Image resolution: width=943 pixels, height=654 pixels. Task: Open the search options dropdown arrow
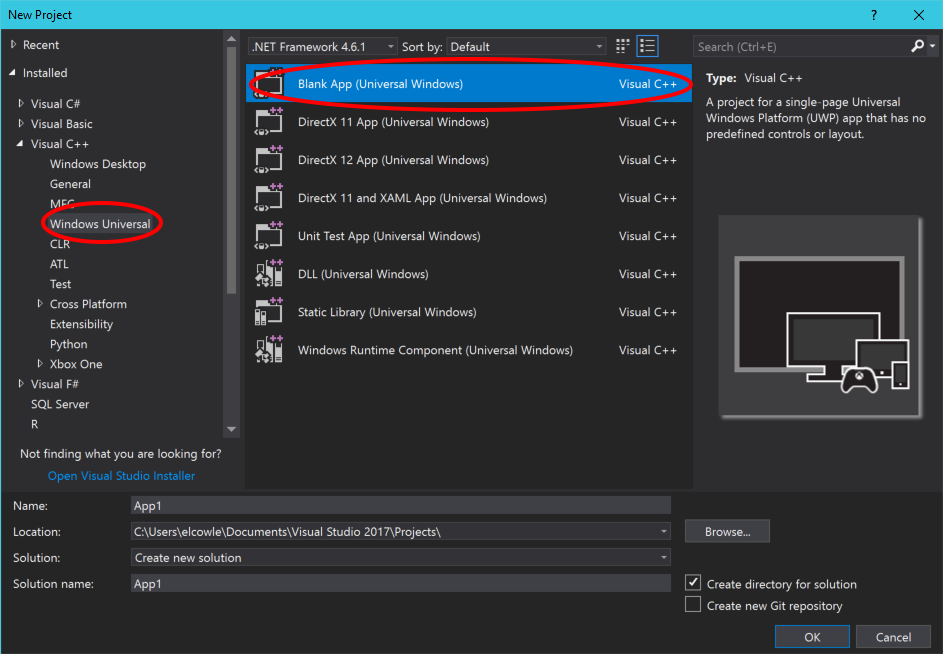click(932, 46)
